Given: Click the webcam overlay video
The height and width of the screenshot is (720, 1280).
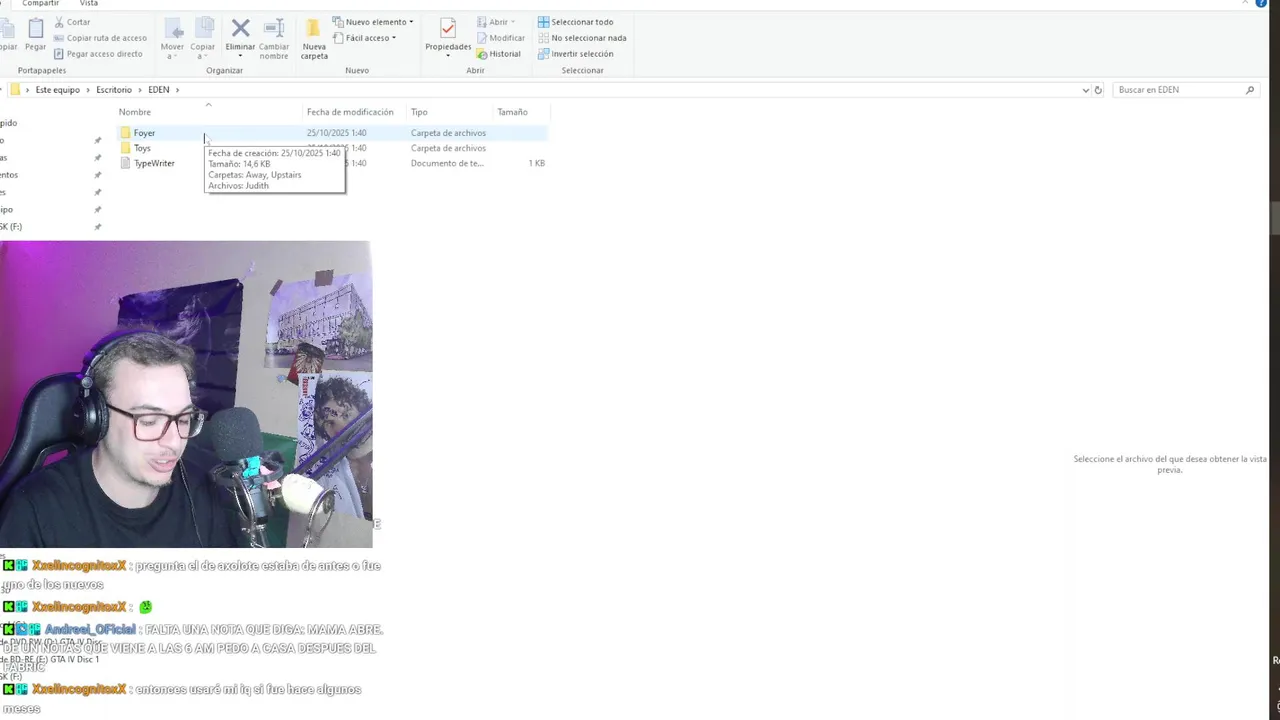Looking at the screenshot, I should pos(186,394).
